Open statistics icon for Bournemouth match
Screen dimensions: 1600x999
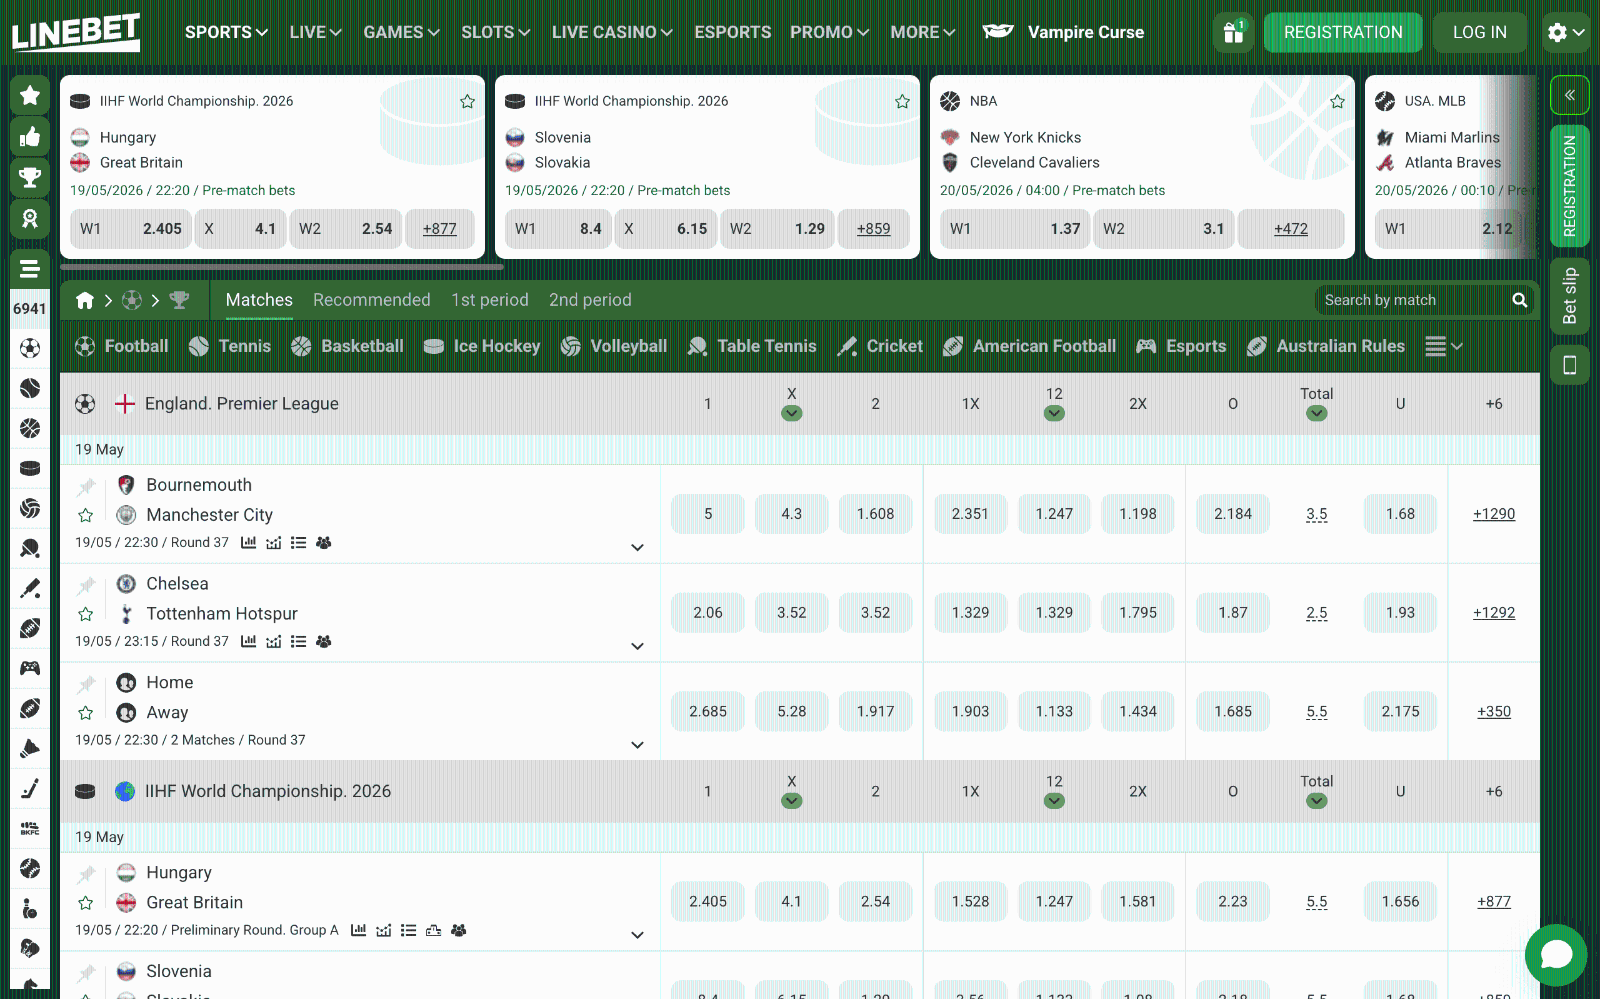click(x=248, y=543)
